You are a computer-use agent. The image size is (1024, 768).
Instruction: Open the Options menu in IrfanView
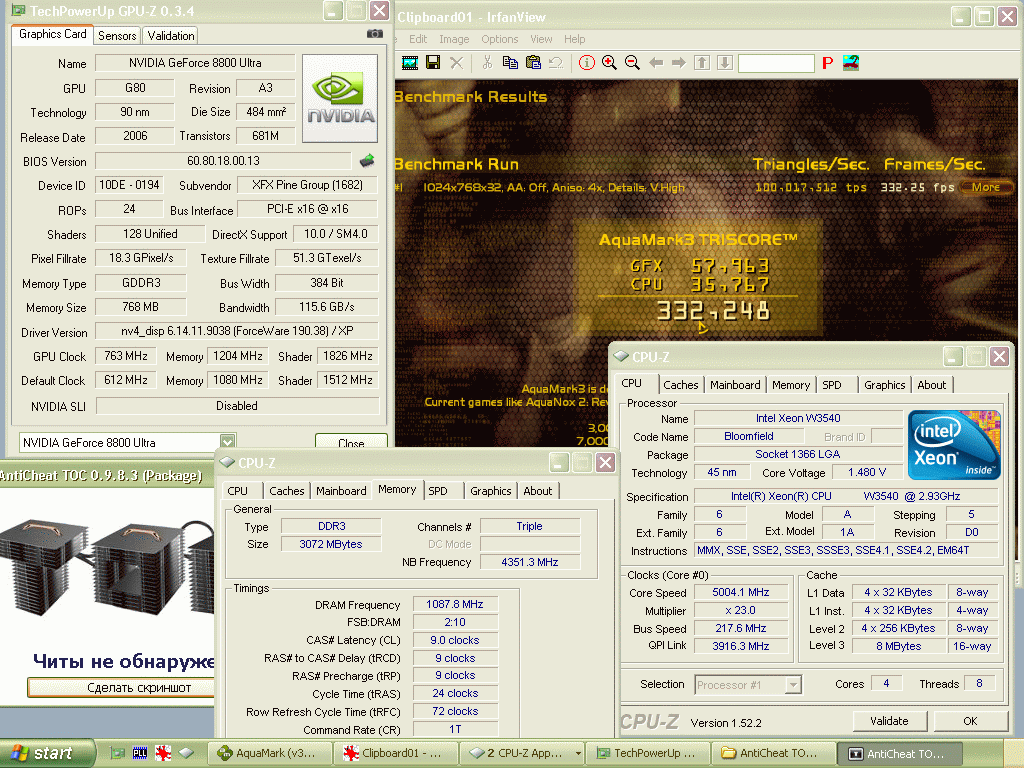coord(500,39)
